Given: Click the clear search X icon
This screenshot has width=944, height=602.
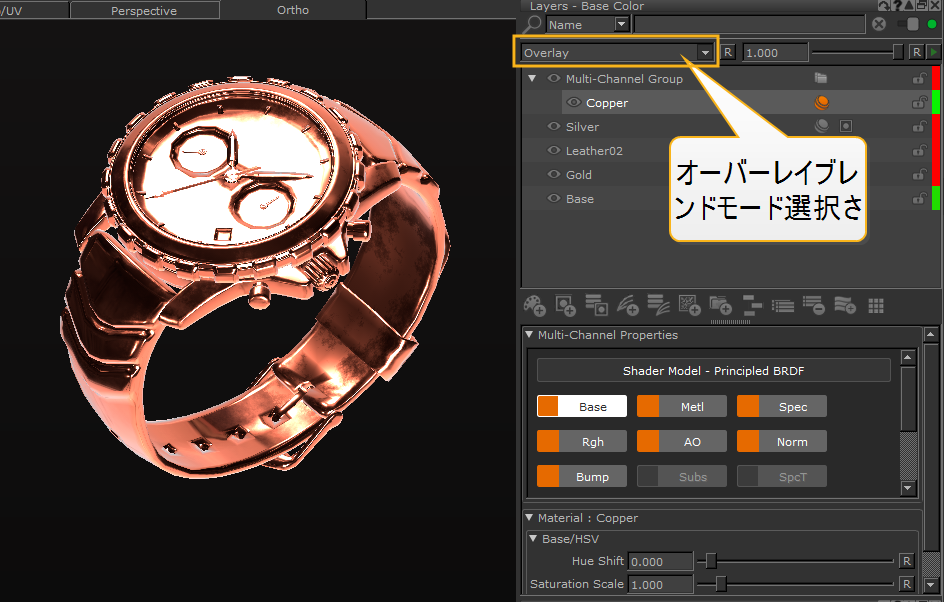Looking at the screenshot, I should [x=879, y=25].
